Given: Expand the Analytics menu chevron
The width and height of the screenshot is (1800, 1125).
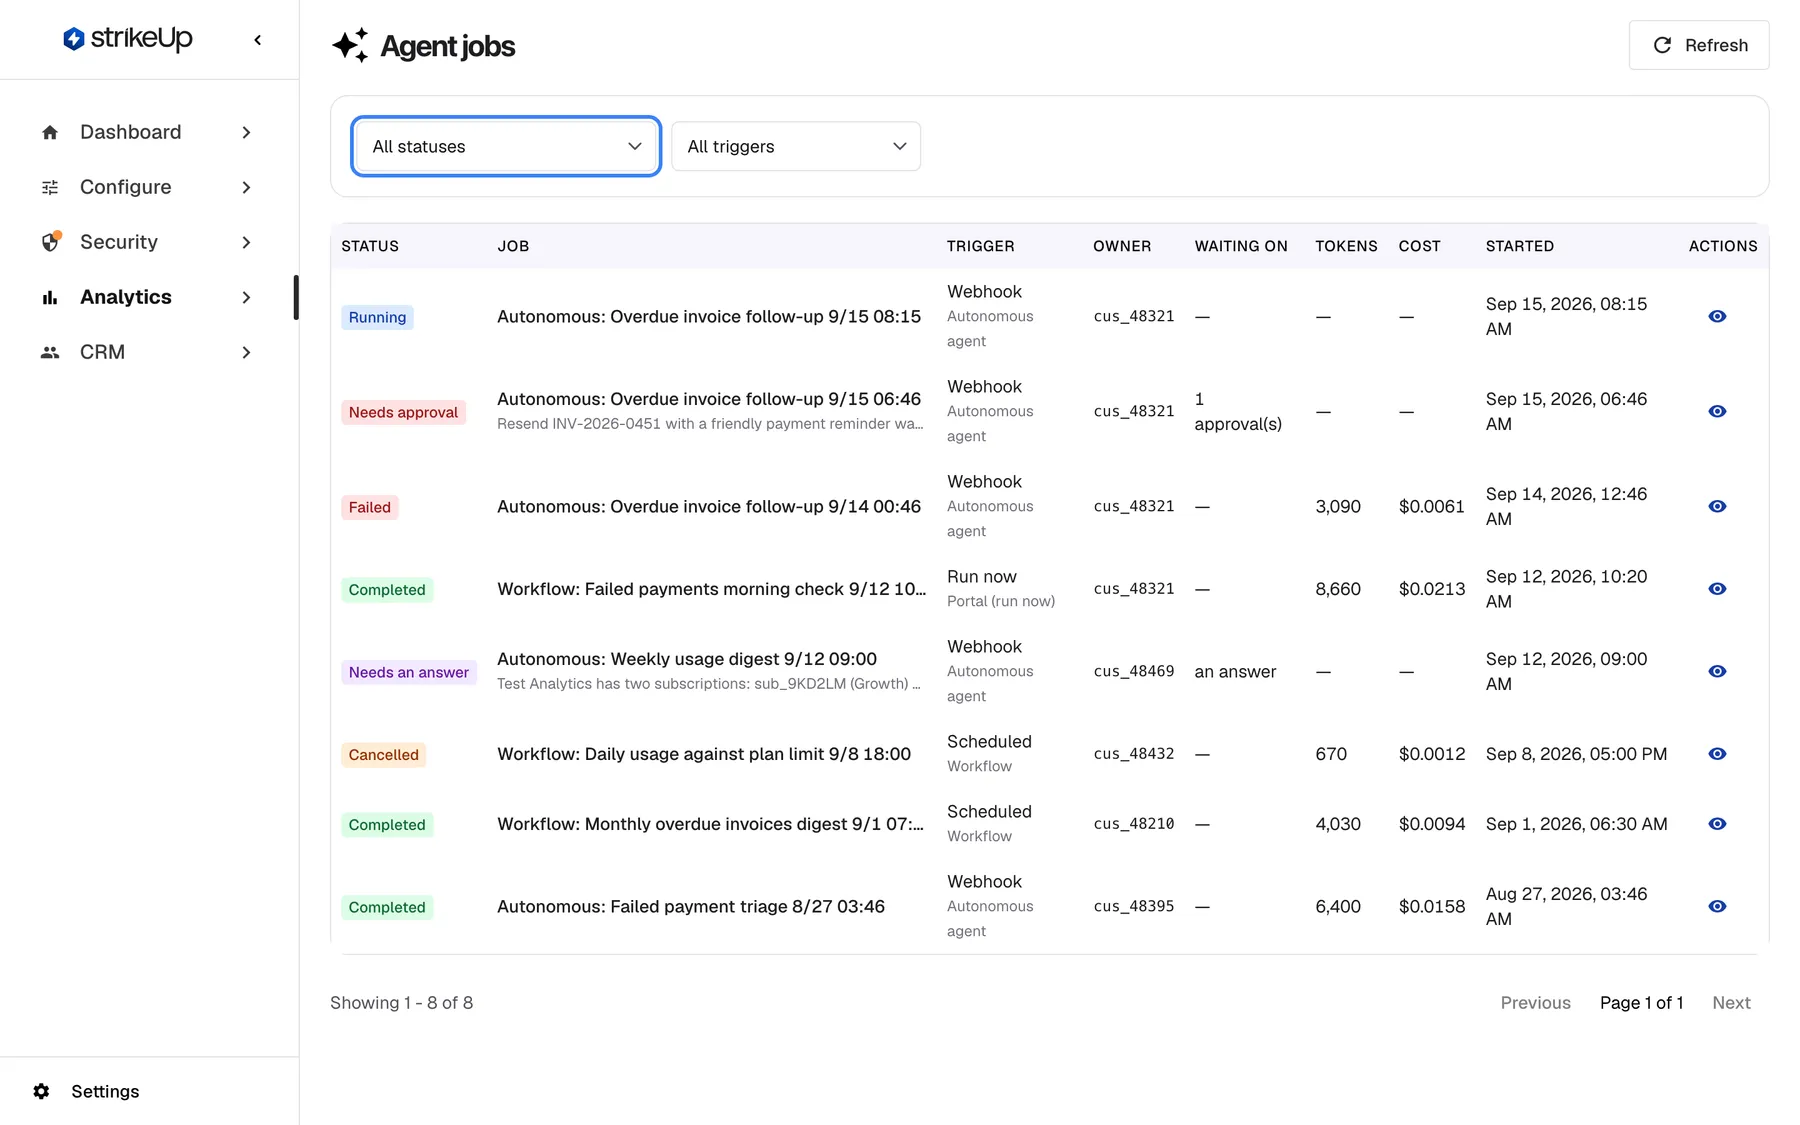Looking at the screenshot, I should tap(246, 298).
